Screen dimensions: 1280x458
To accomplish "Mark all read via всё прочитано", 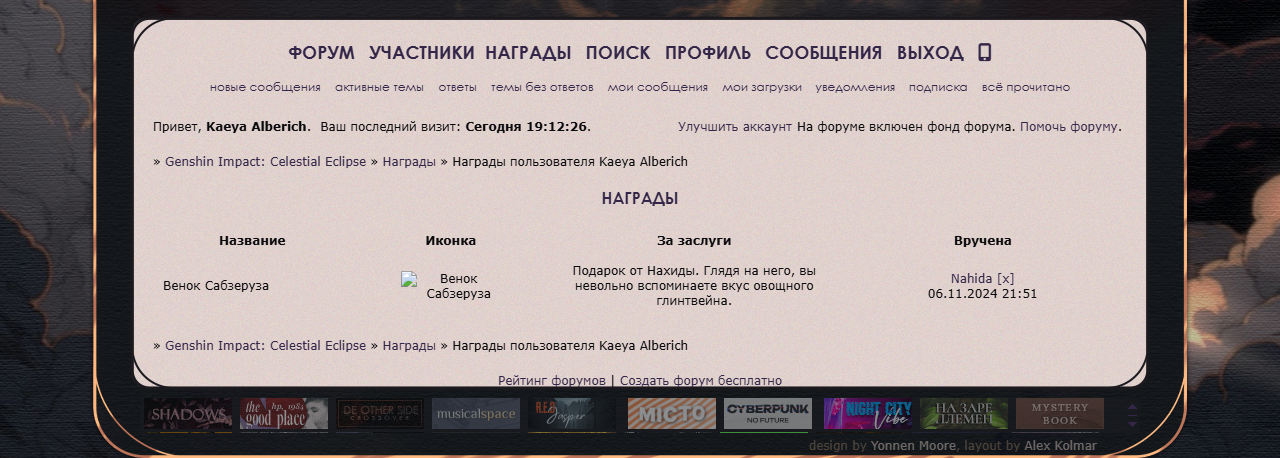I will [1026, 87].
